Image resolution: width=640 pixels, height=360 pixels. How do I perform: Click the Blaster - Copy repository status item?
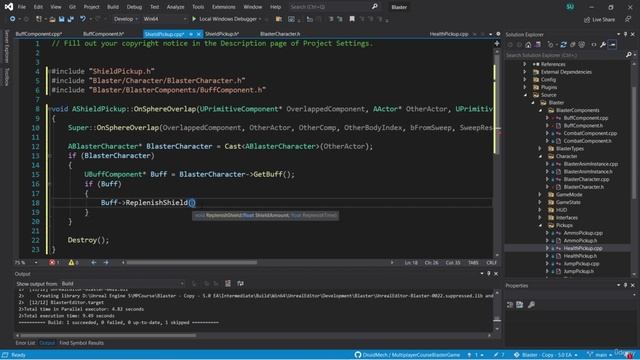click(x=546, y=355)
